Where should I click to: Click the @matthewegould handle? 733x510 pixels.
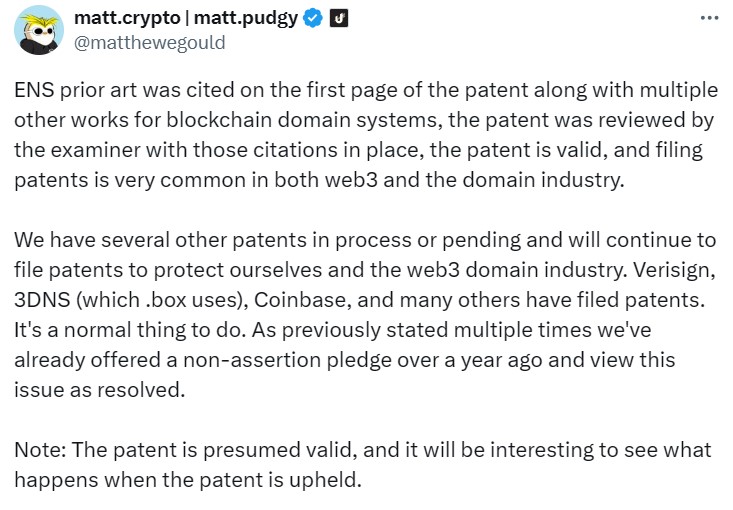click(x=150, y=43)
